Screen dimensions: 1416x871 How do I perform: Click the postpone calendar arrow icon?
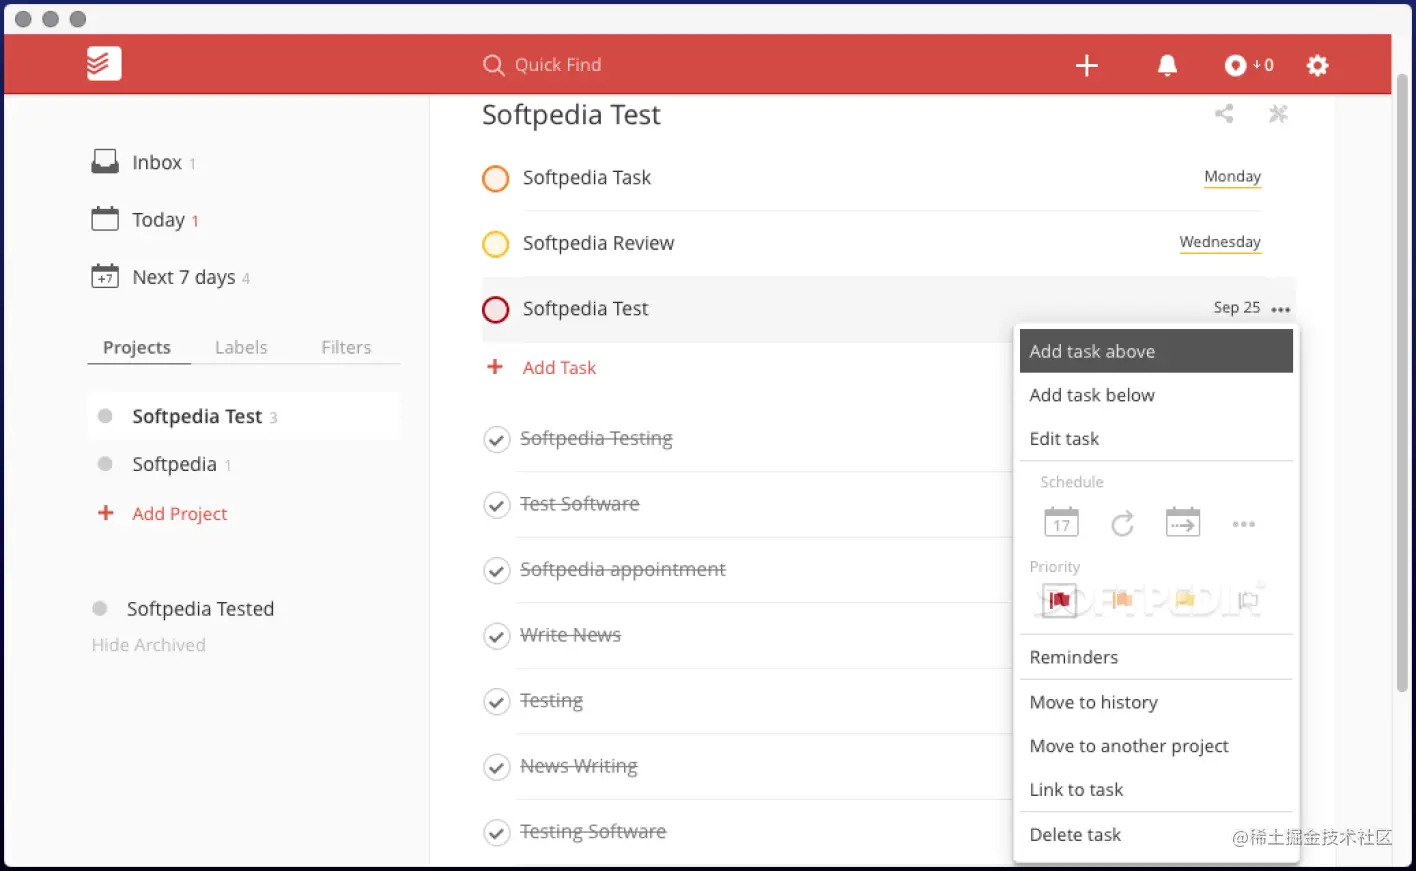click(1183, 522)
